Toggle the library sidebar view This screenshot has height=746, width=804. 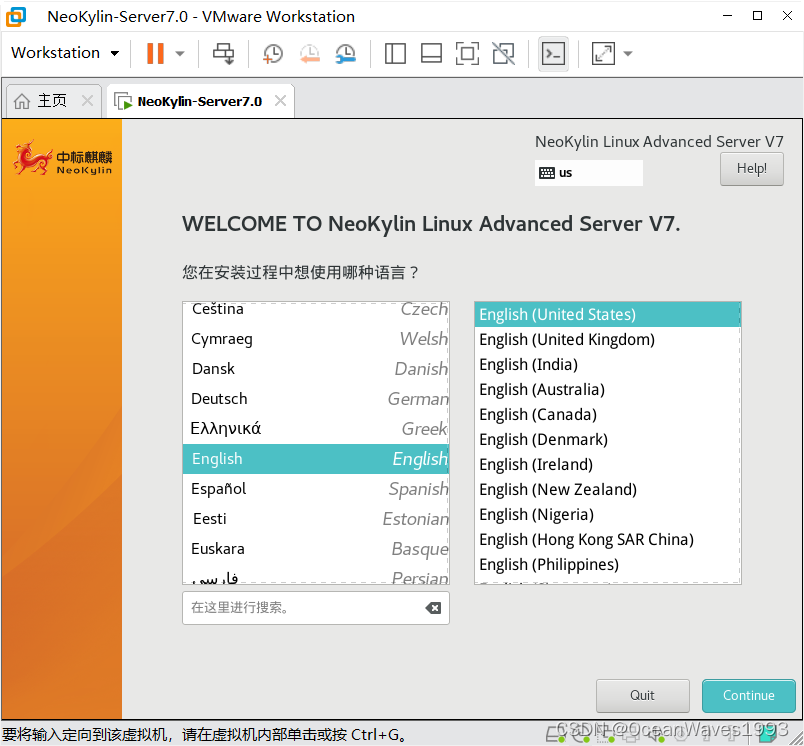(395, 53)
